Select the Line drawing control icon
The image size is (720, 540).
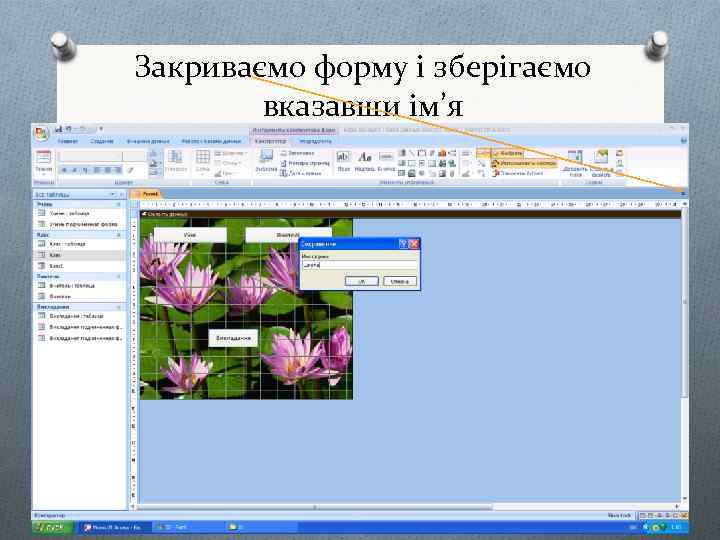(x=411, y=153)
